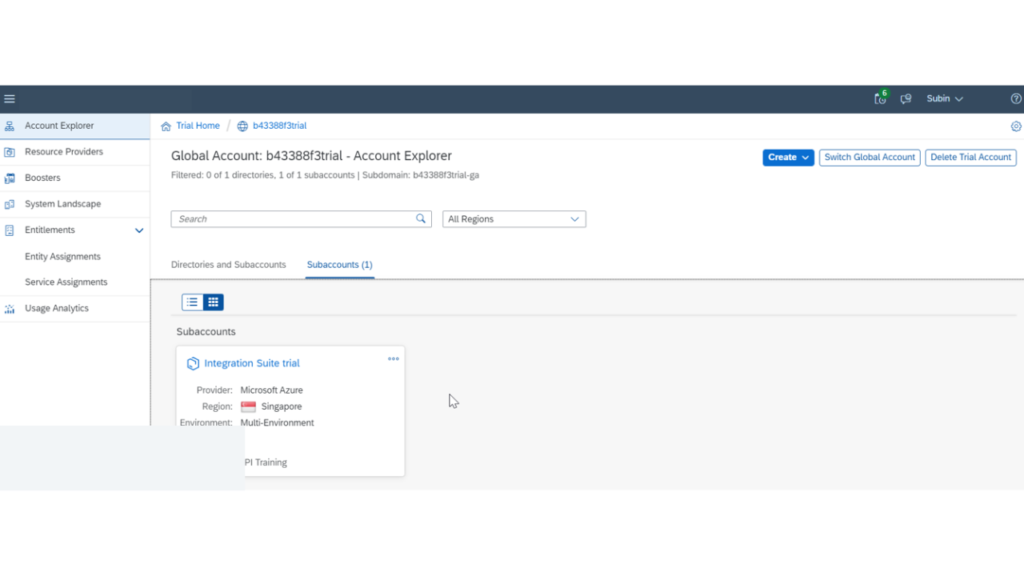Open the All Regions dropdown
This screenshot has width=1024, height=576.
coord(514,219)
